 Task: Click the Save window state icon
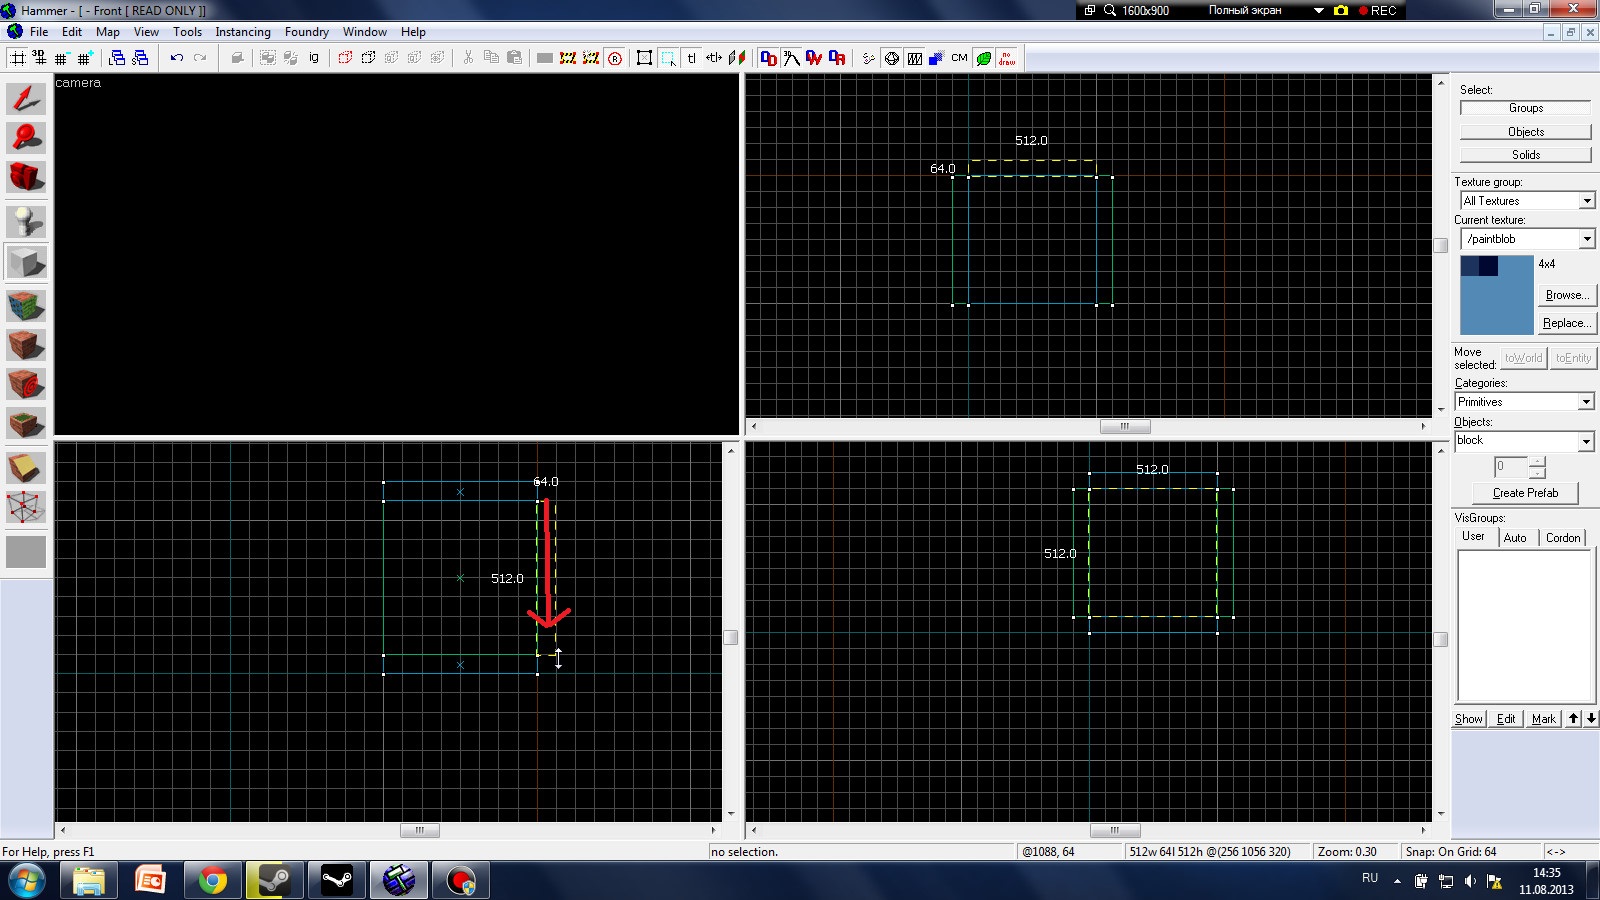point(140,58)
